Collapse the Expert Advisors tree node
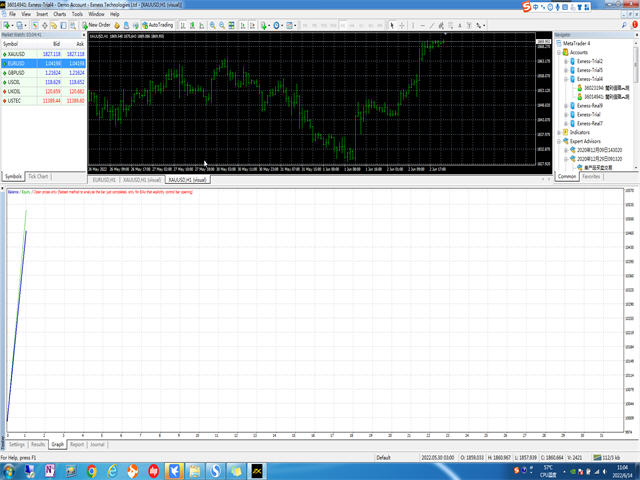The height and width of the screenshot is (480, 640). (559, 141)
